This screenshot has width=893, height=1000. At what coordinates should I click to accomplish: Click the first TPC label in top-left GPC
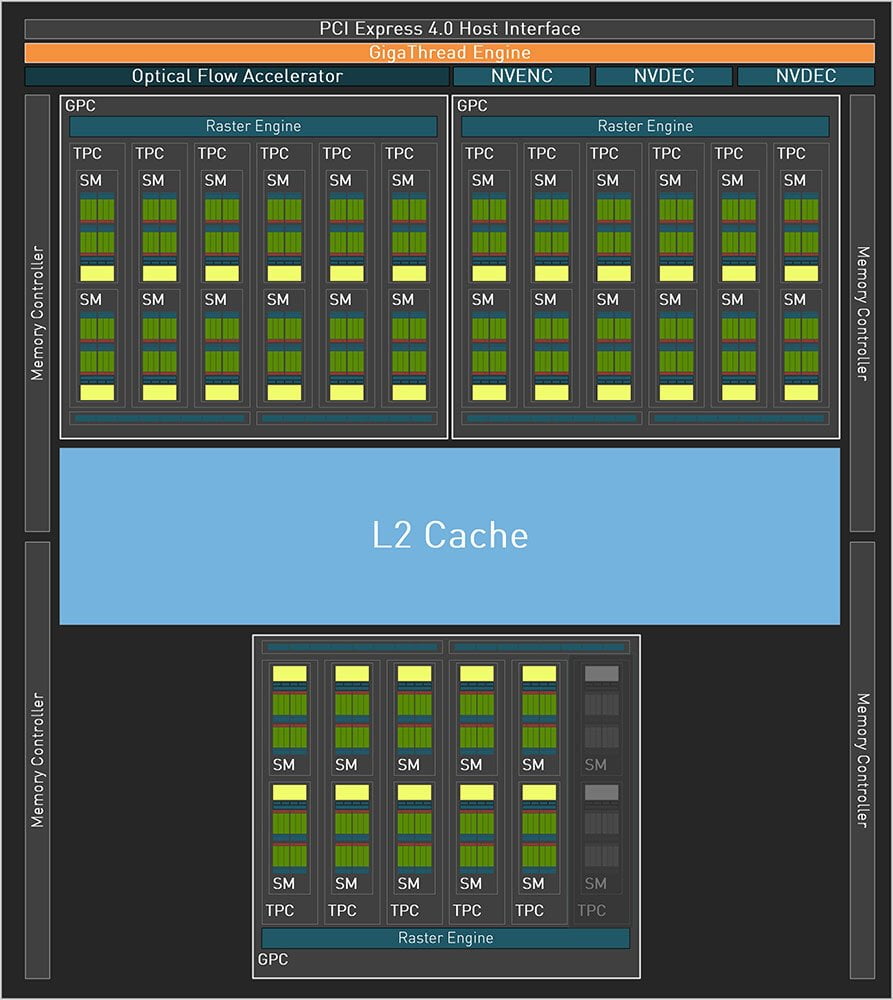pos(87,154)
